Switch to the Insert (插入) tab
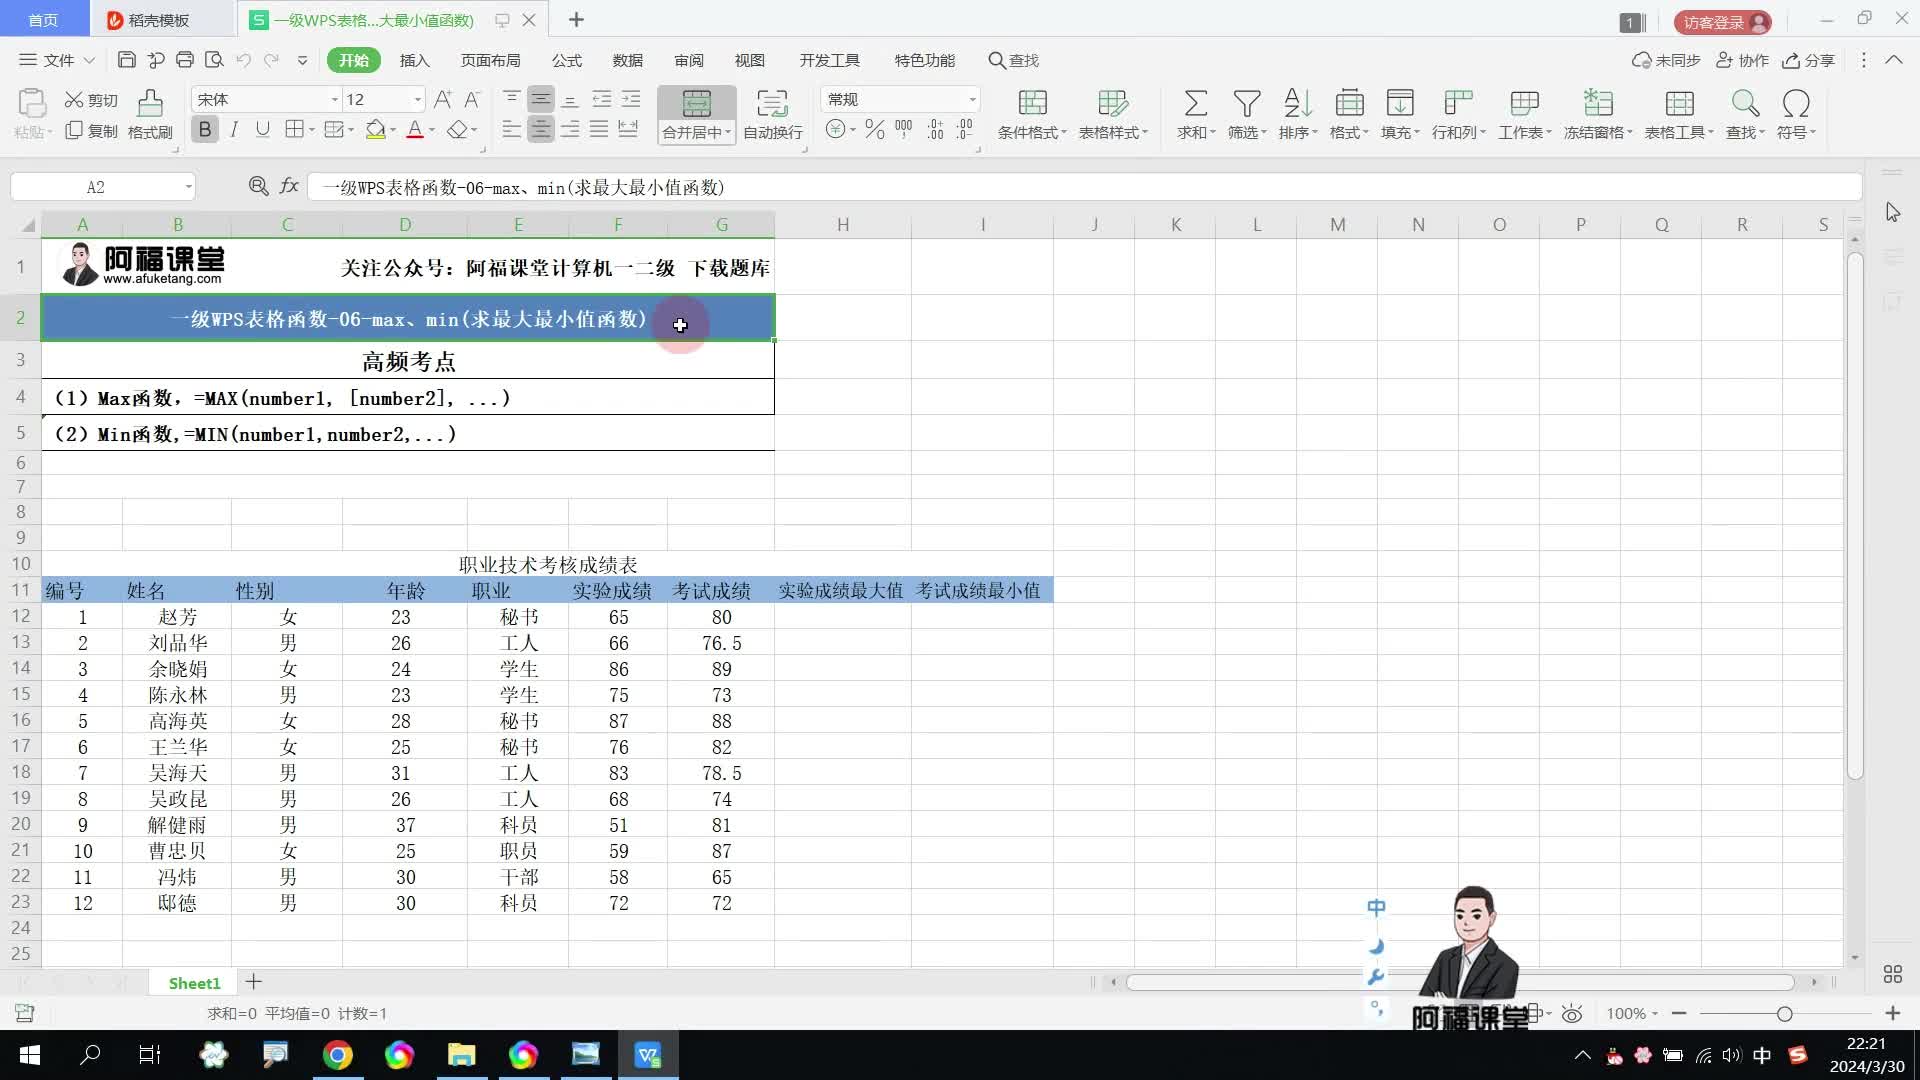The width and height of the screenshot is (1920, 1080). tap(414, 60)
